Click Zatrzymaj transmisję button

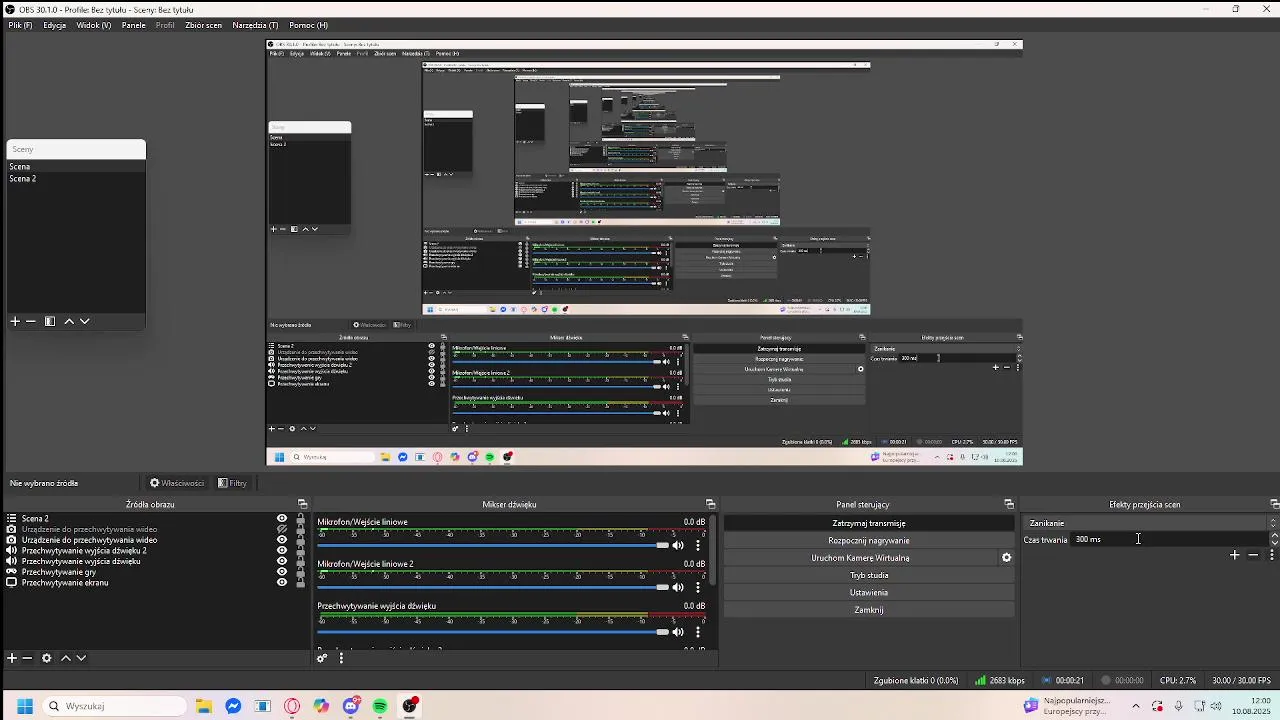[x=869, y=523]
